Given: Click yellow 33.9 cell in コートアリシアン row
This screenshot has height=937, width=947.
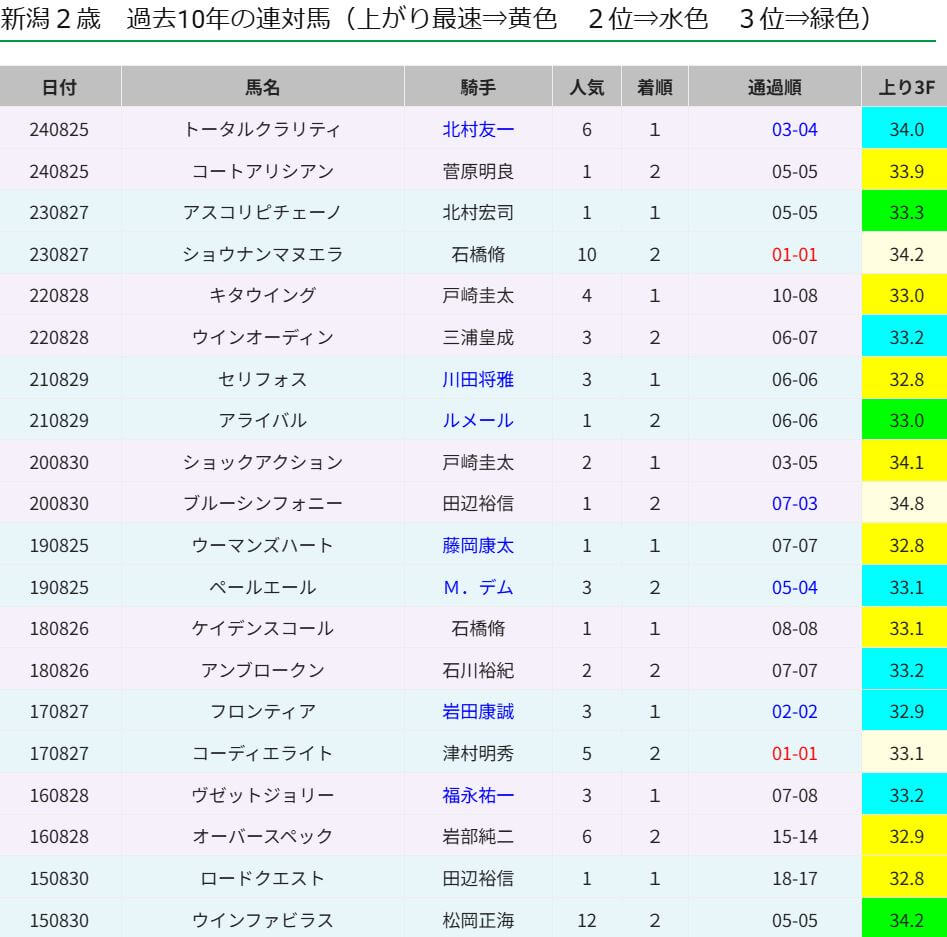Looking at the screenshot, I should pyautogui.click(x=905, y=171).
